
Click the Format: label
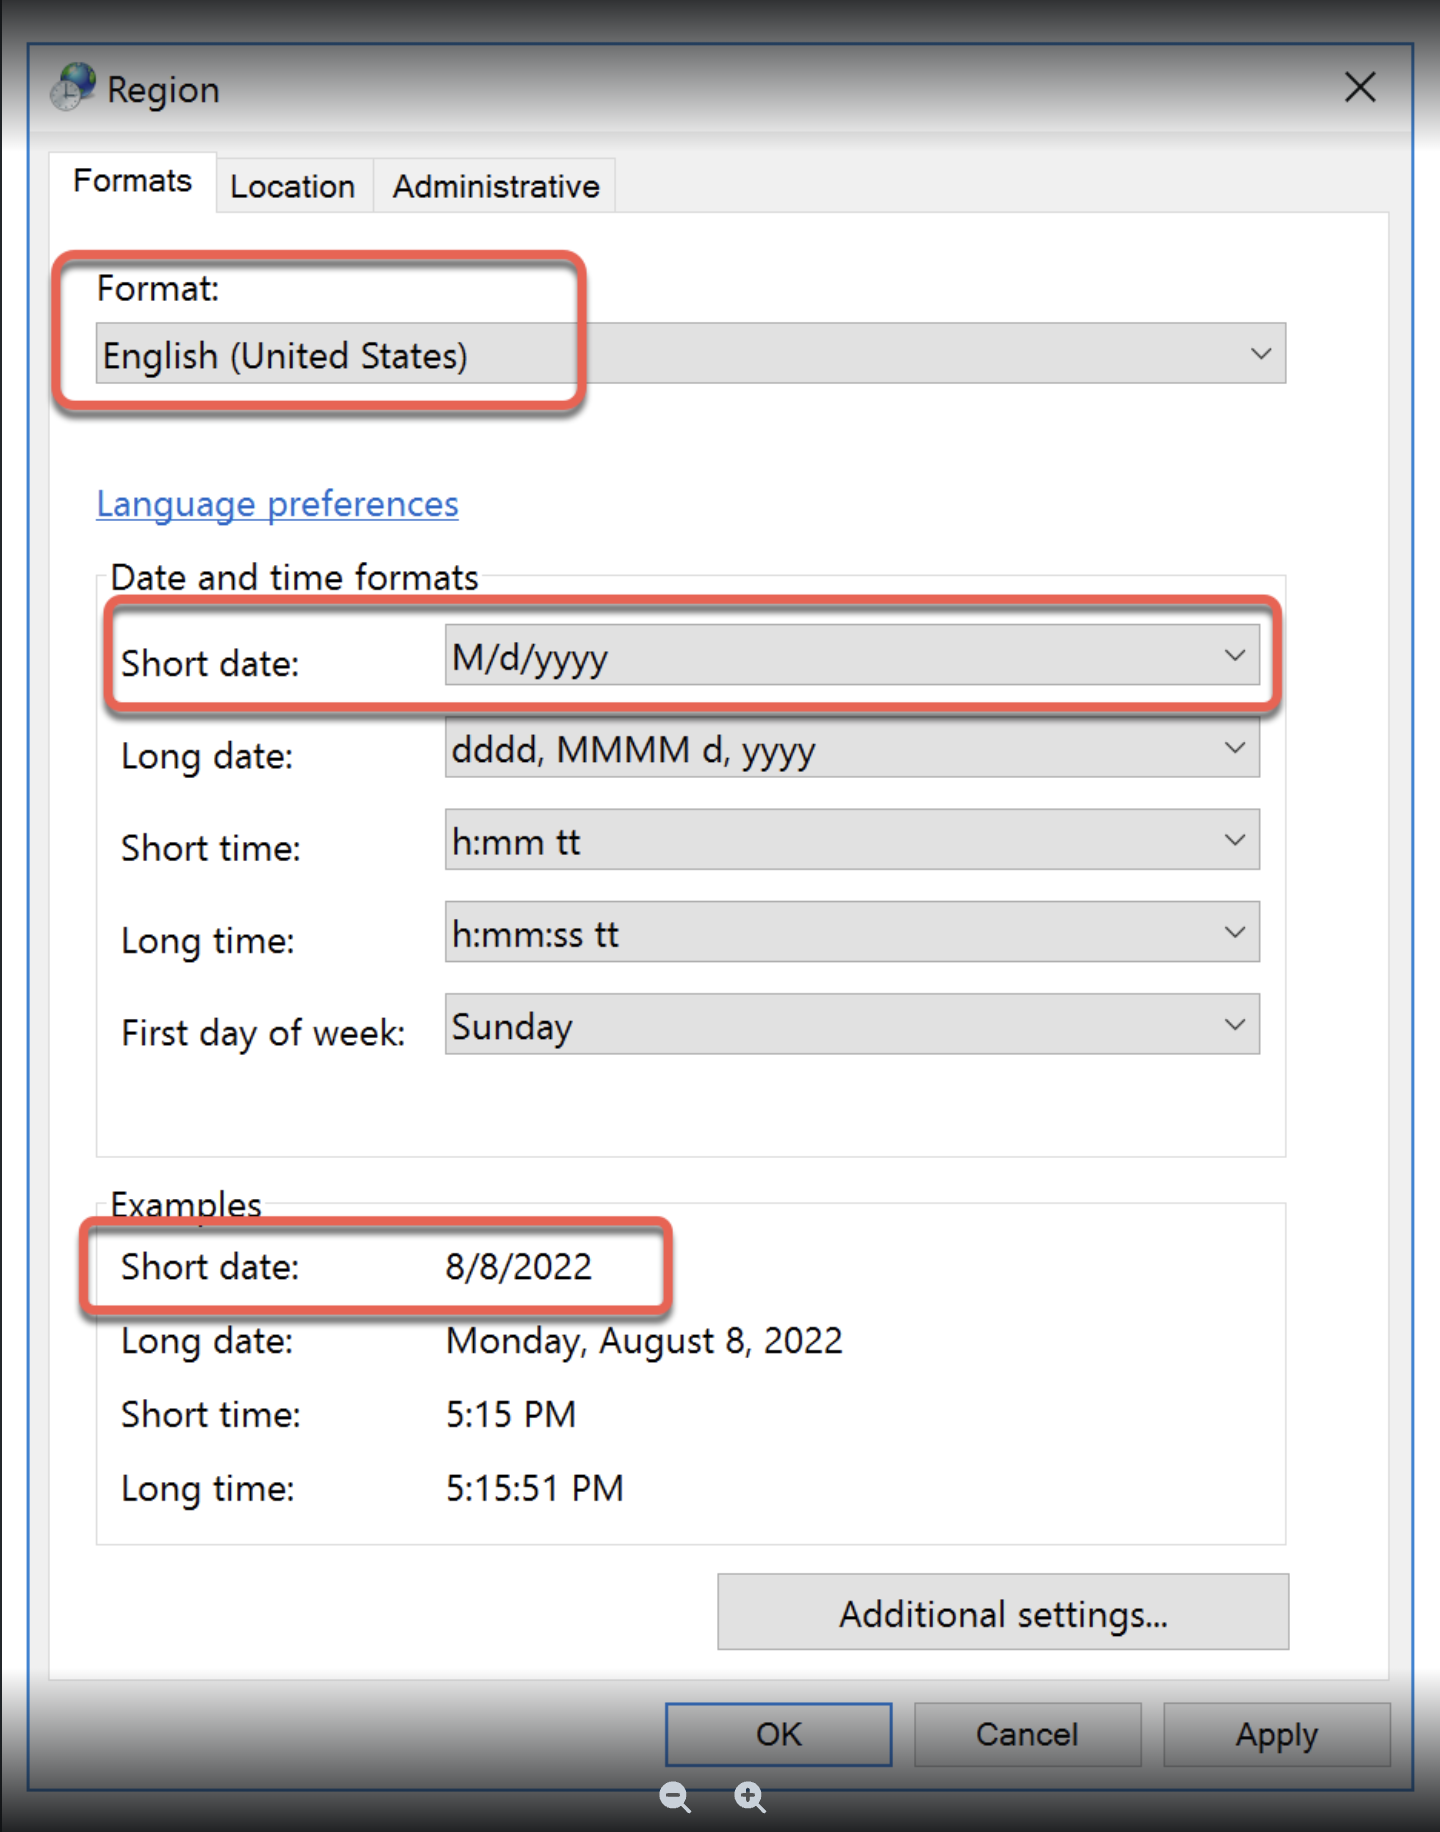pyautogui.click(x=158, y=289)
